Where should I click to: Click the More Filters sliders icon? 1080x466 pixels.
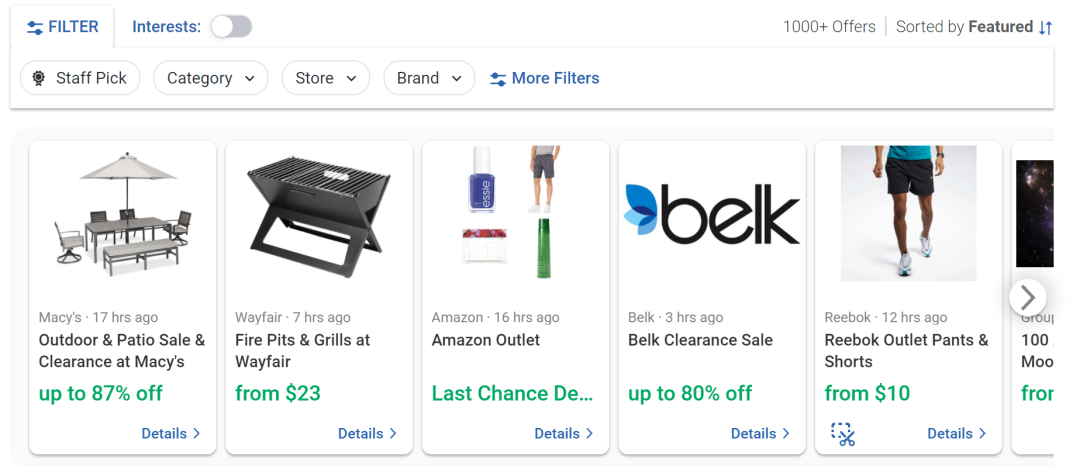[x=497, y=79]
